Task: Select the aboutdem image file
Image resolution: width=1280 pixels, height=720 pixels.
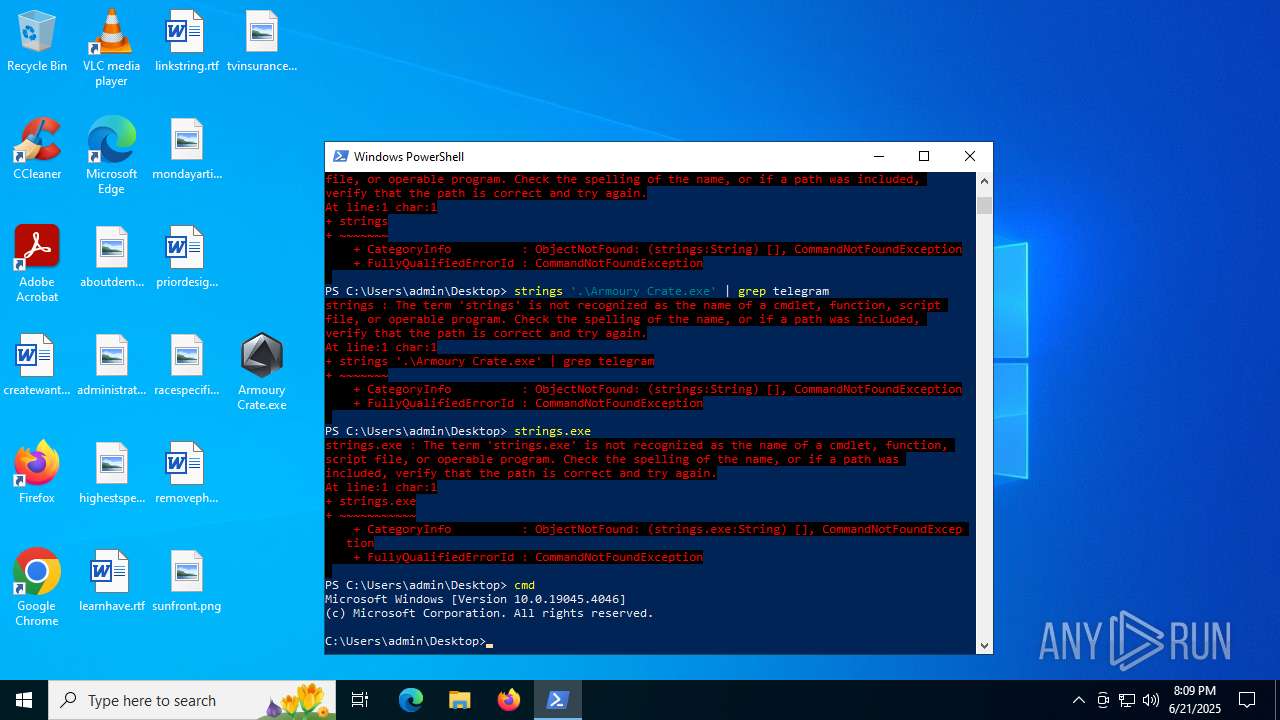Action: pyautogui.click(x=111, y=257)
